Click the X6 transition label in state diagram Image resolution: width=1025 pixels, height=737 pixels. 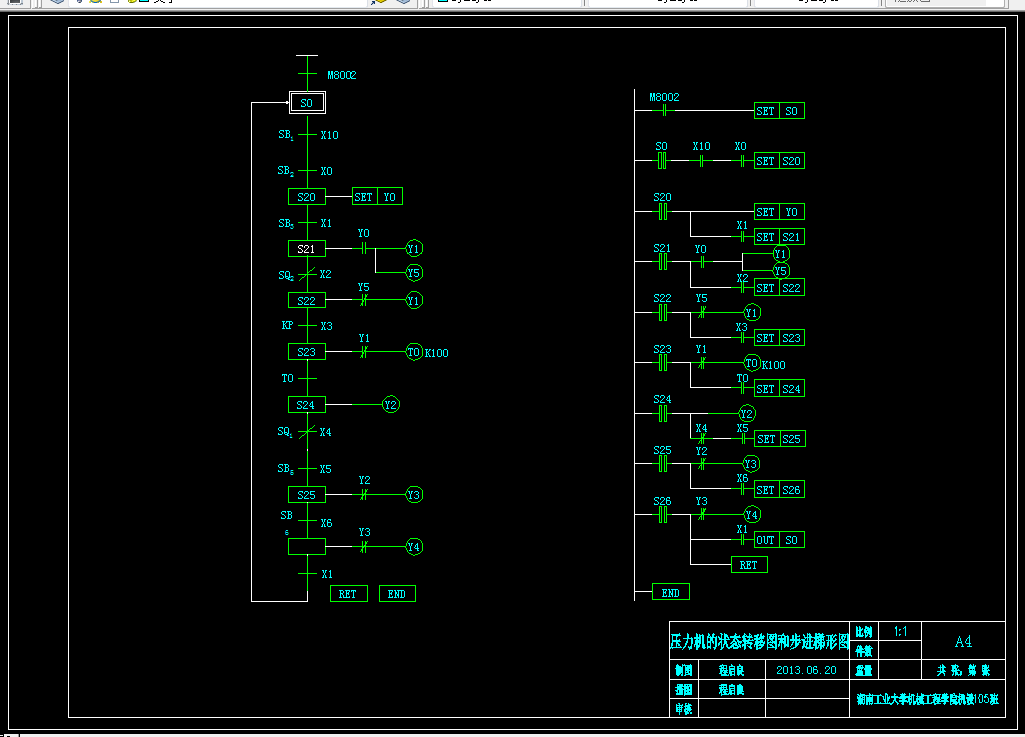coord(326,523)
